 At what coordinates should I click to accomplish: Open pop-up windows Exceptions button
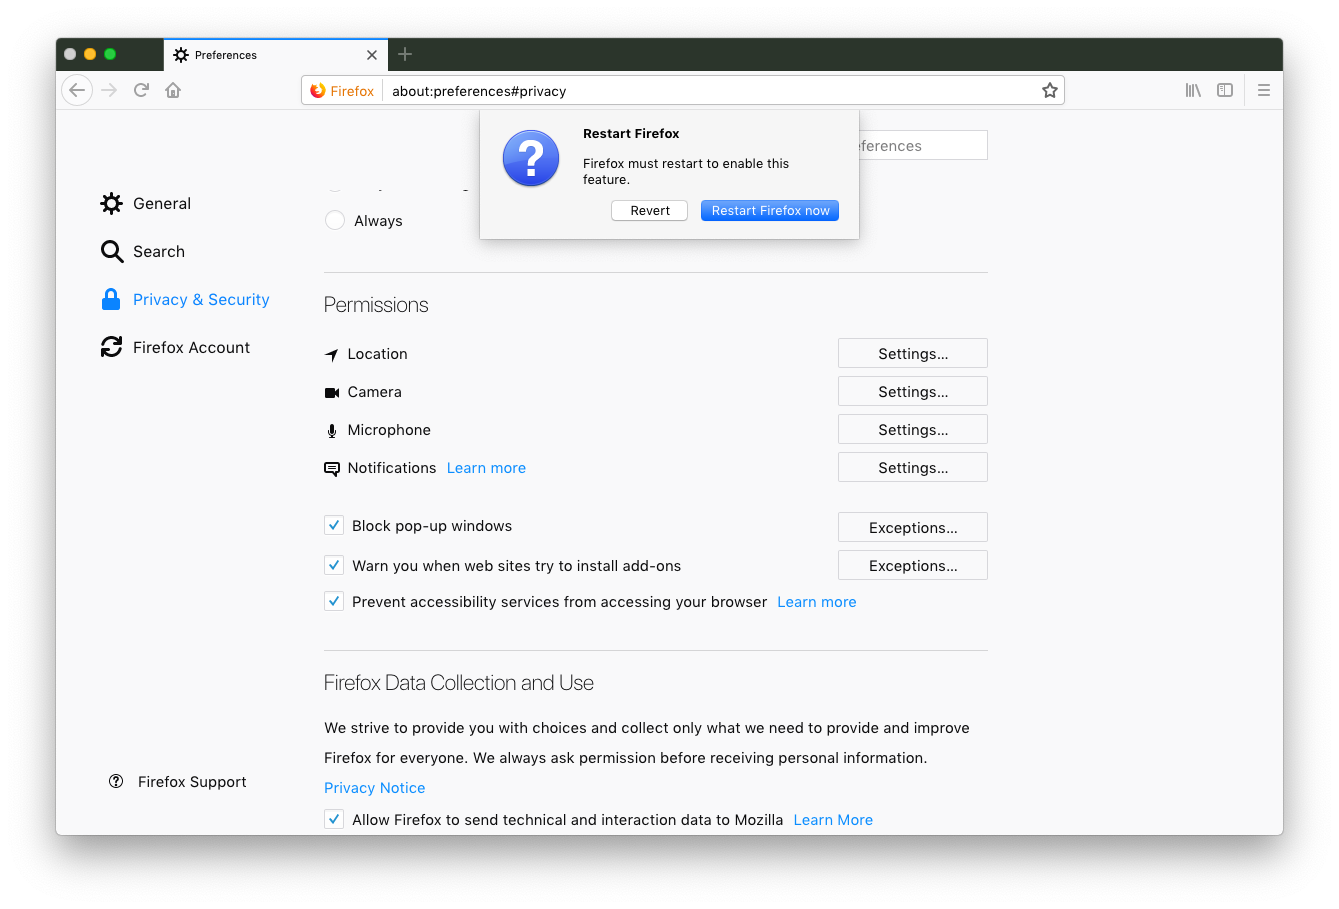(913, 527)
